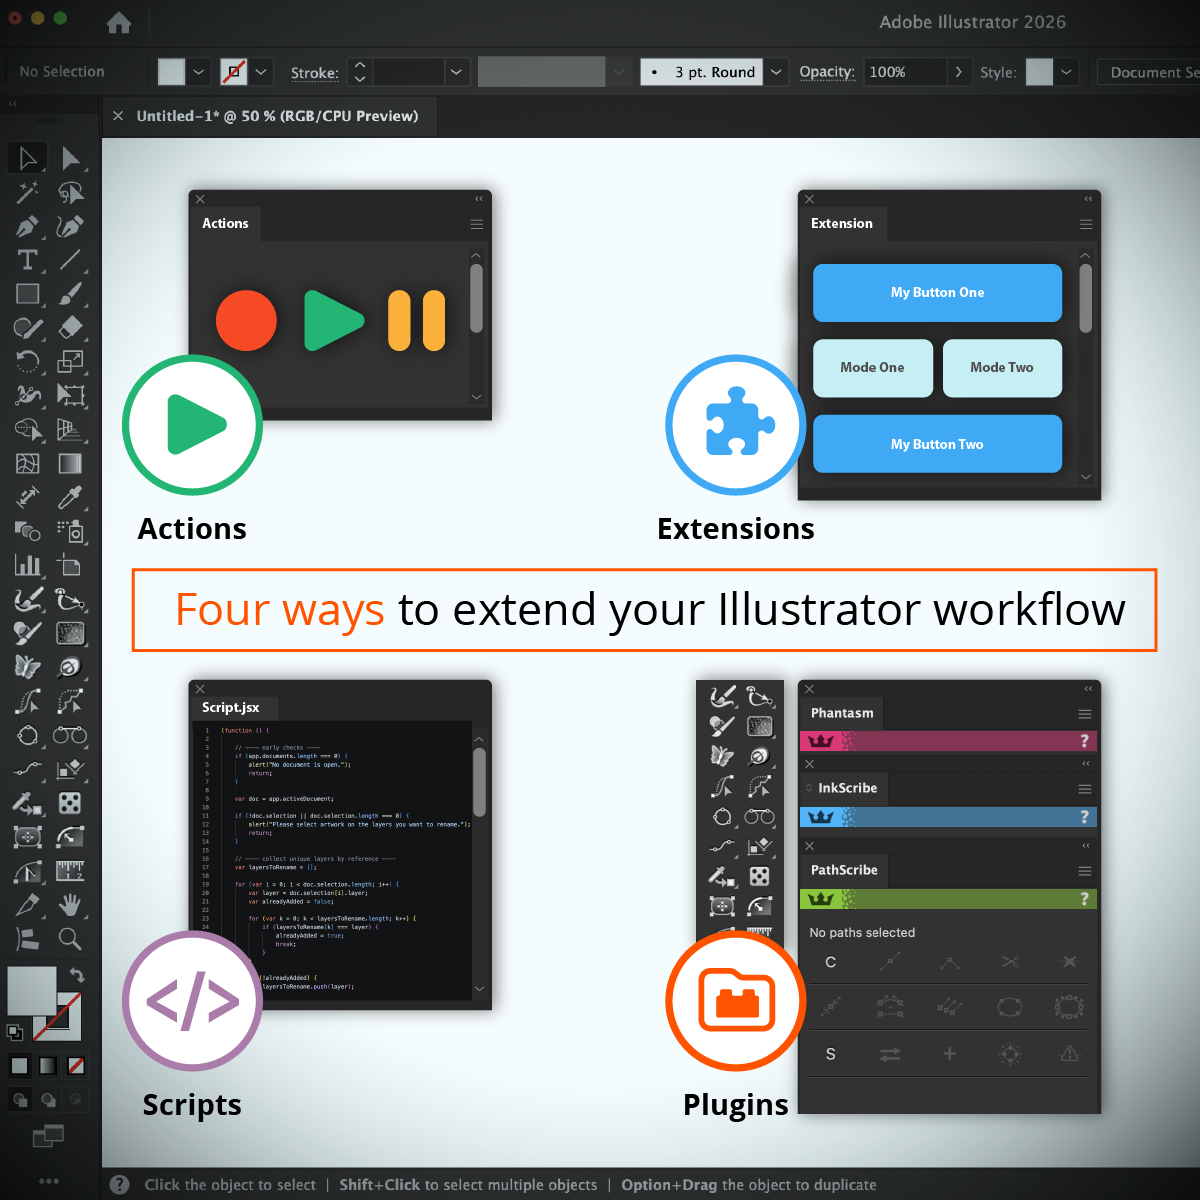Viewport: 1200px width, 1200px height.
Task: Open Edit Toolbar three dots
Action: (49, 1181)
